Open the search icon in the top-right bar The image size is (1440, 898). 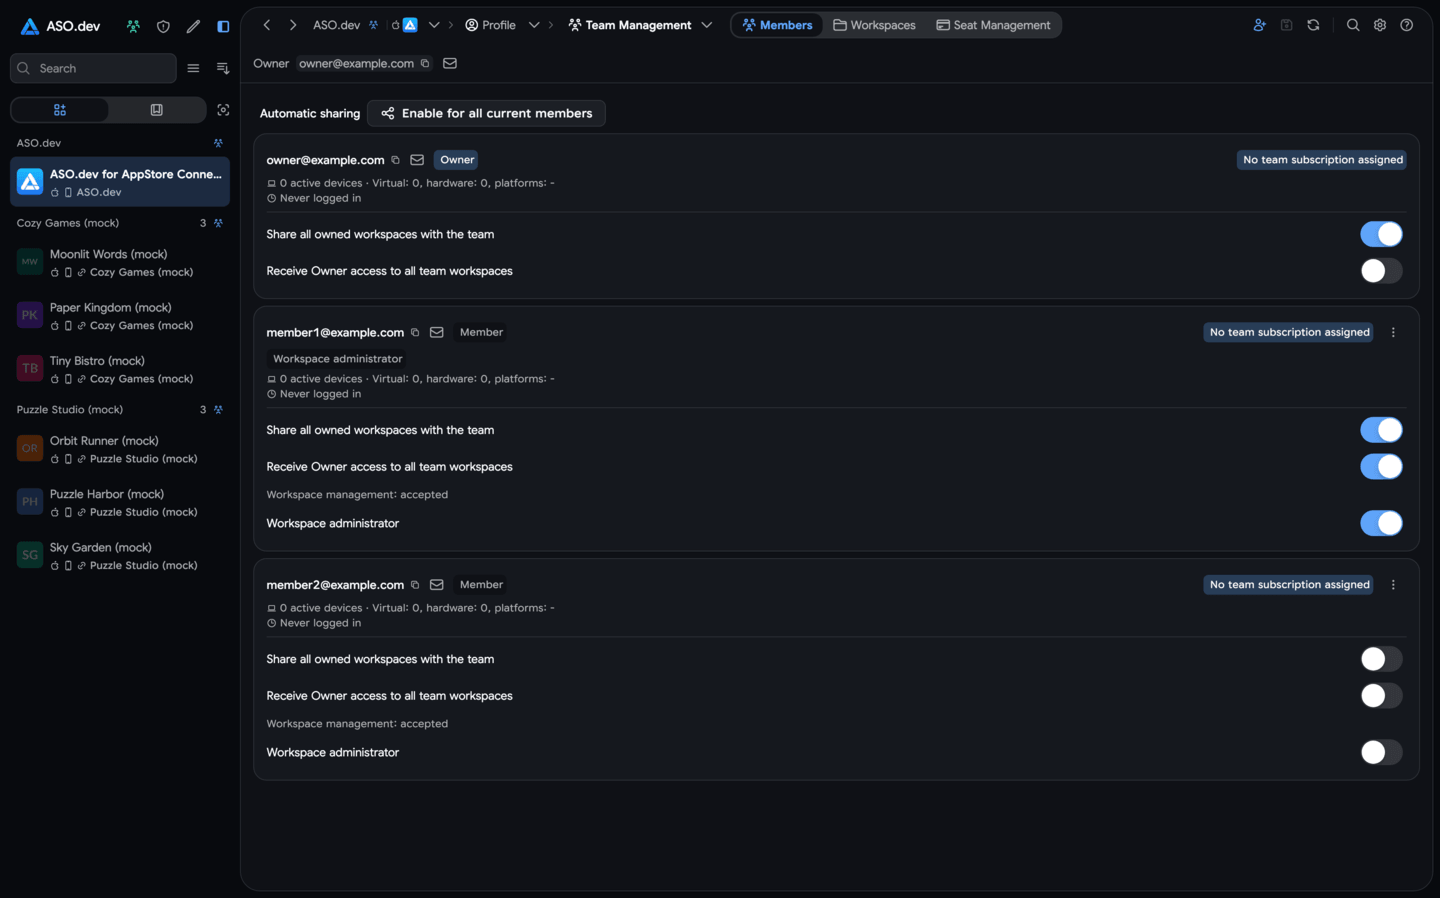coord(1353,25)
